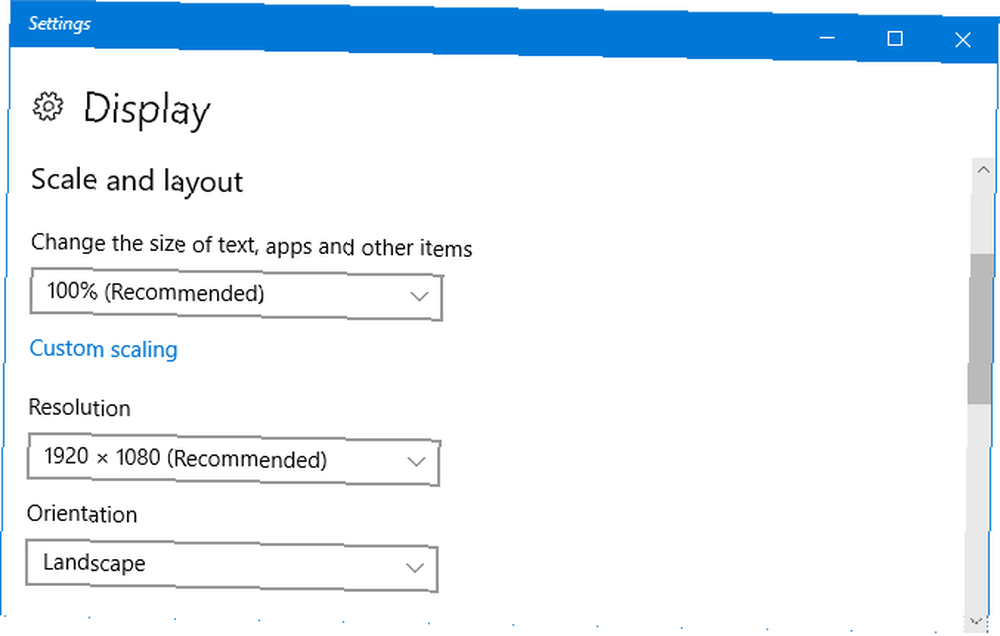
Task: Click the Orientation label
Action: 82,514
